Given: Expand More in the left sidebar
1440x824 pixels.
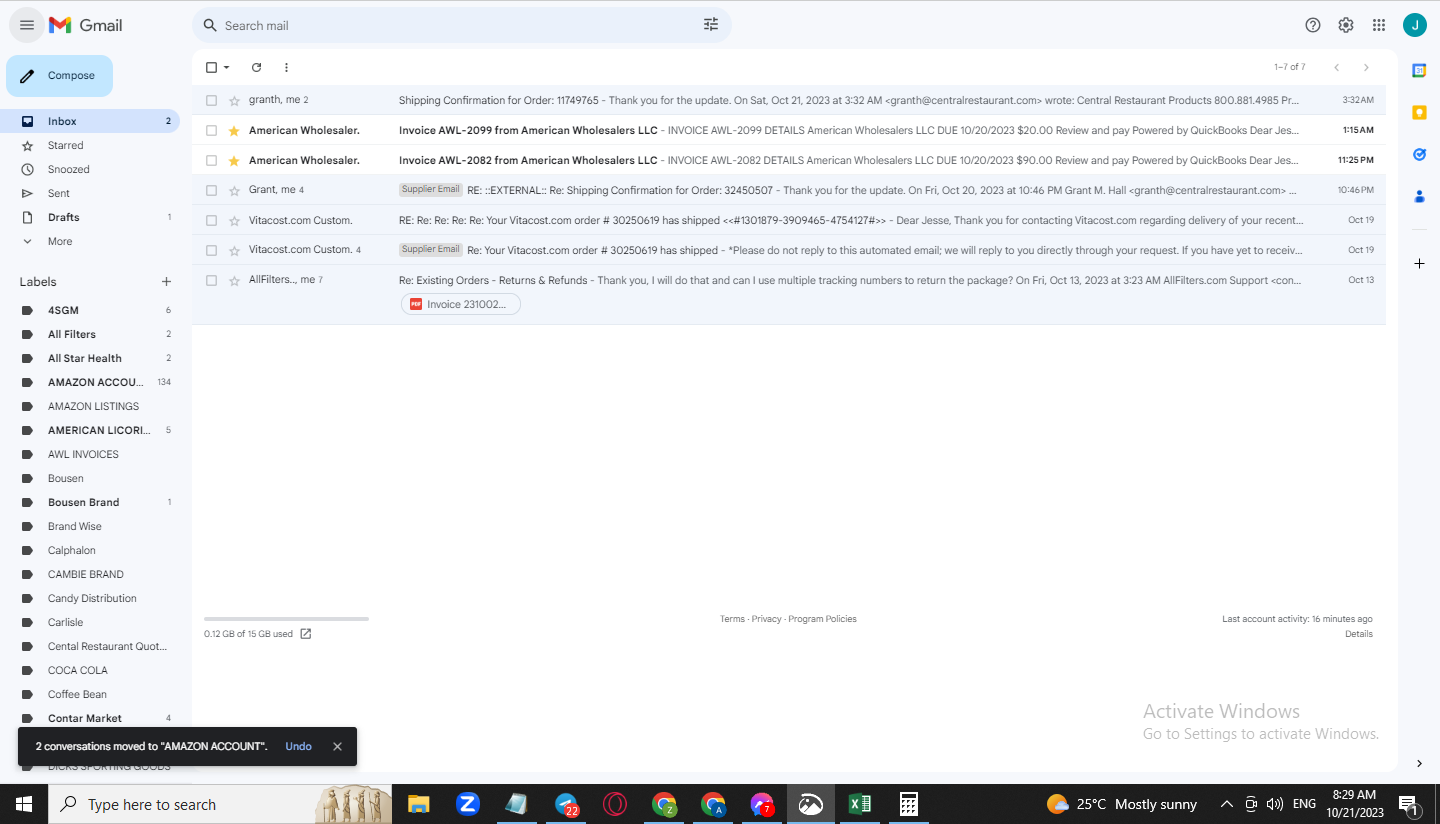Looking at the screenshot, I should (x=60, y=241).
